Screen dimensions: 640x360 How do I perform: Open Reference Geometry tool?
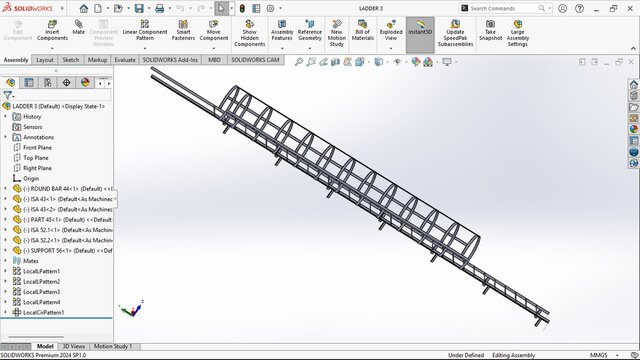pos(310,31)
